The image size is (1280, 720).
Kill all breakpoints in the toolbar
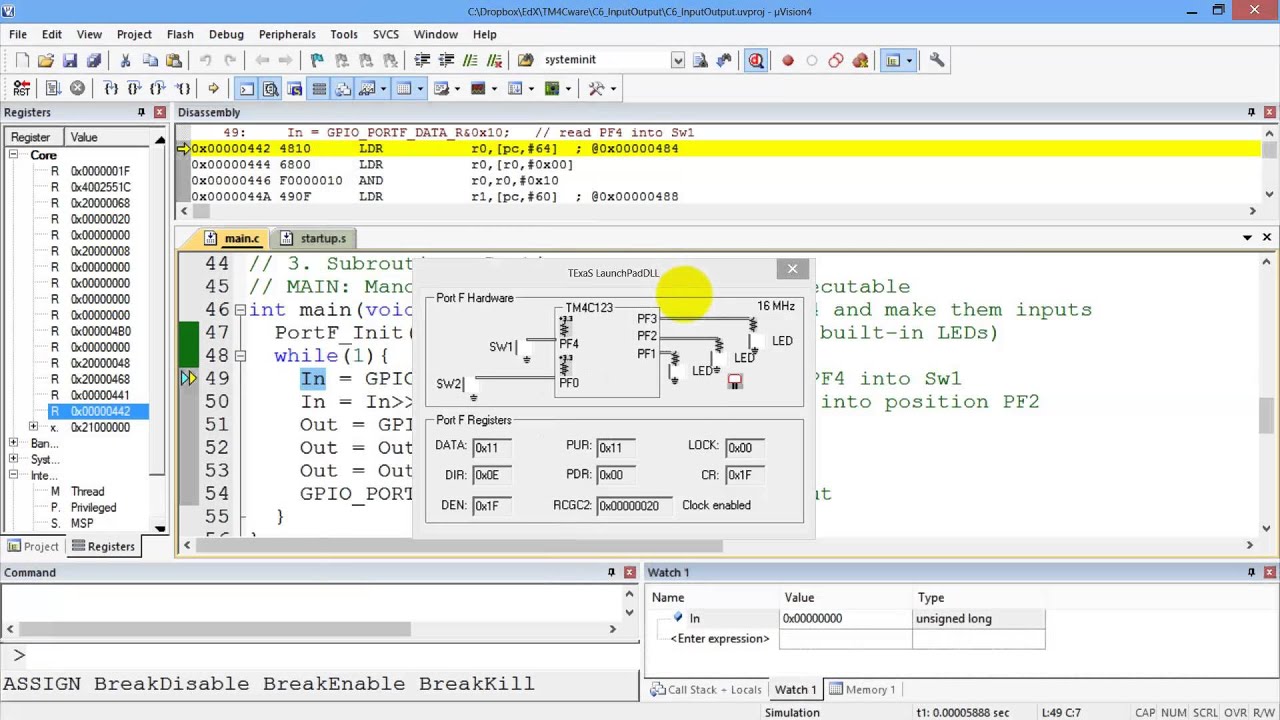[x=860, y=61]
